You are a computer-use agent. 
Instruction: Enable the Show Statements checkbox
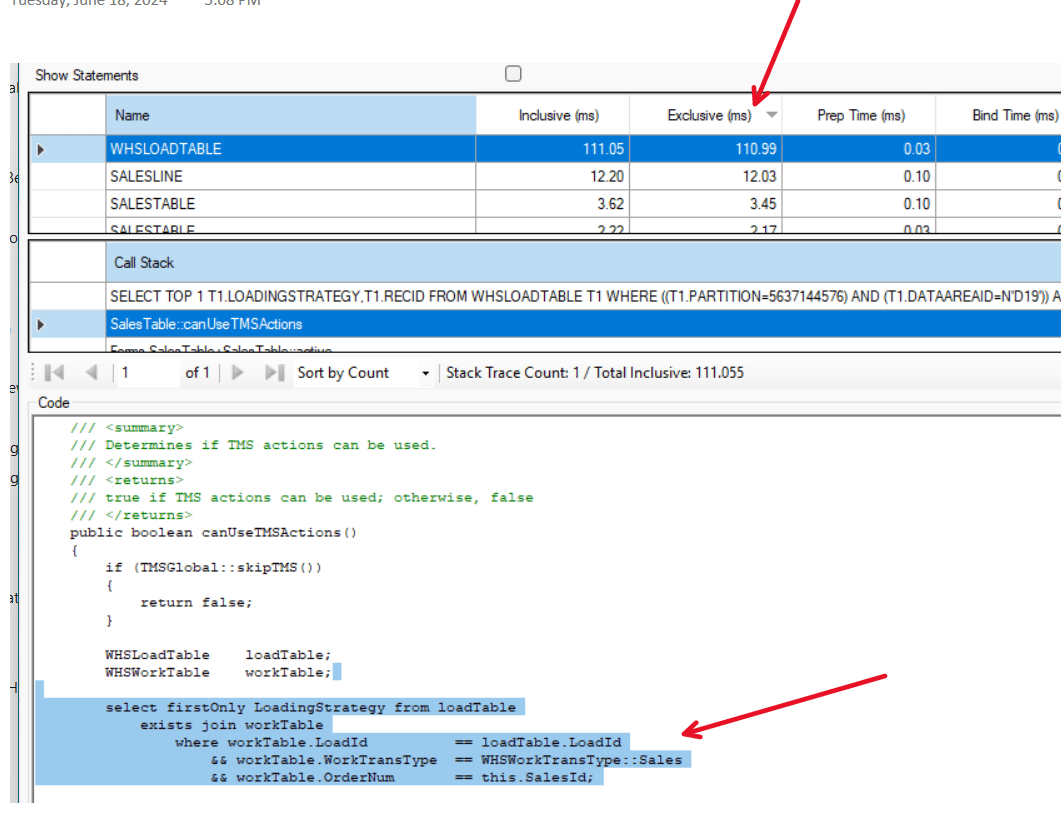coord(513,74)
